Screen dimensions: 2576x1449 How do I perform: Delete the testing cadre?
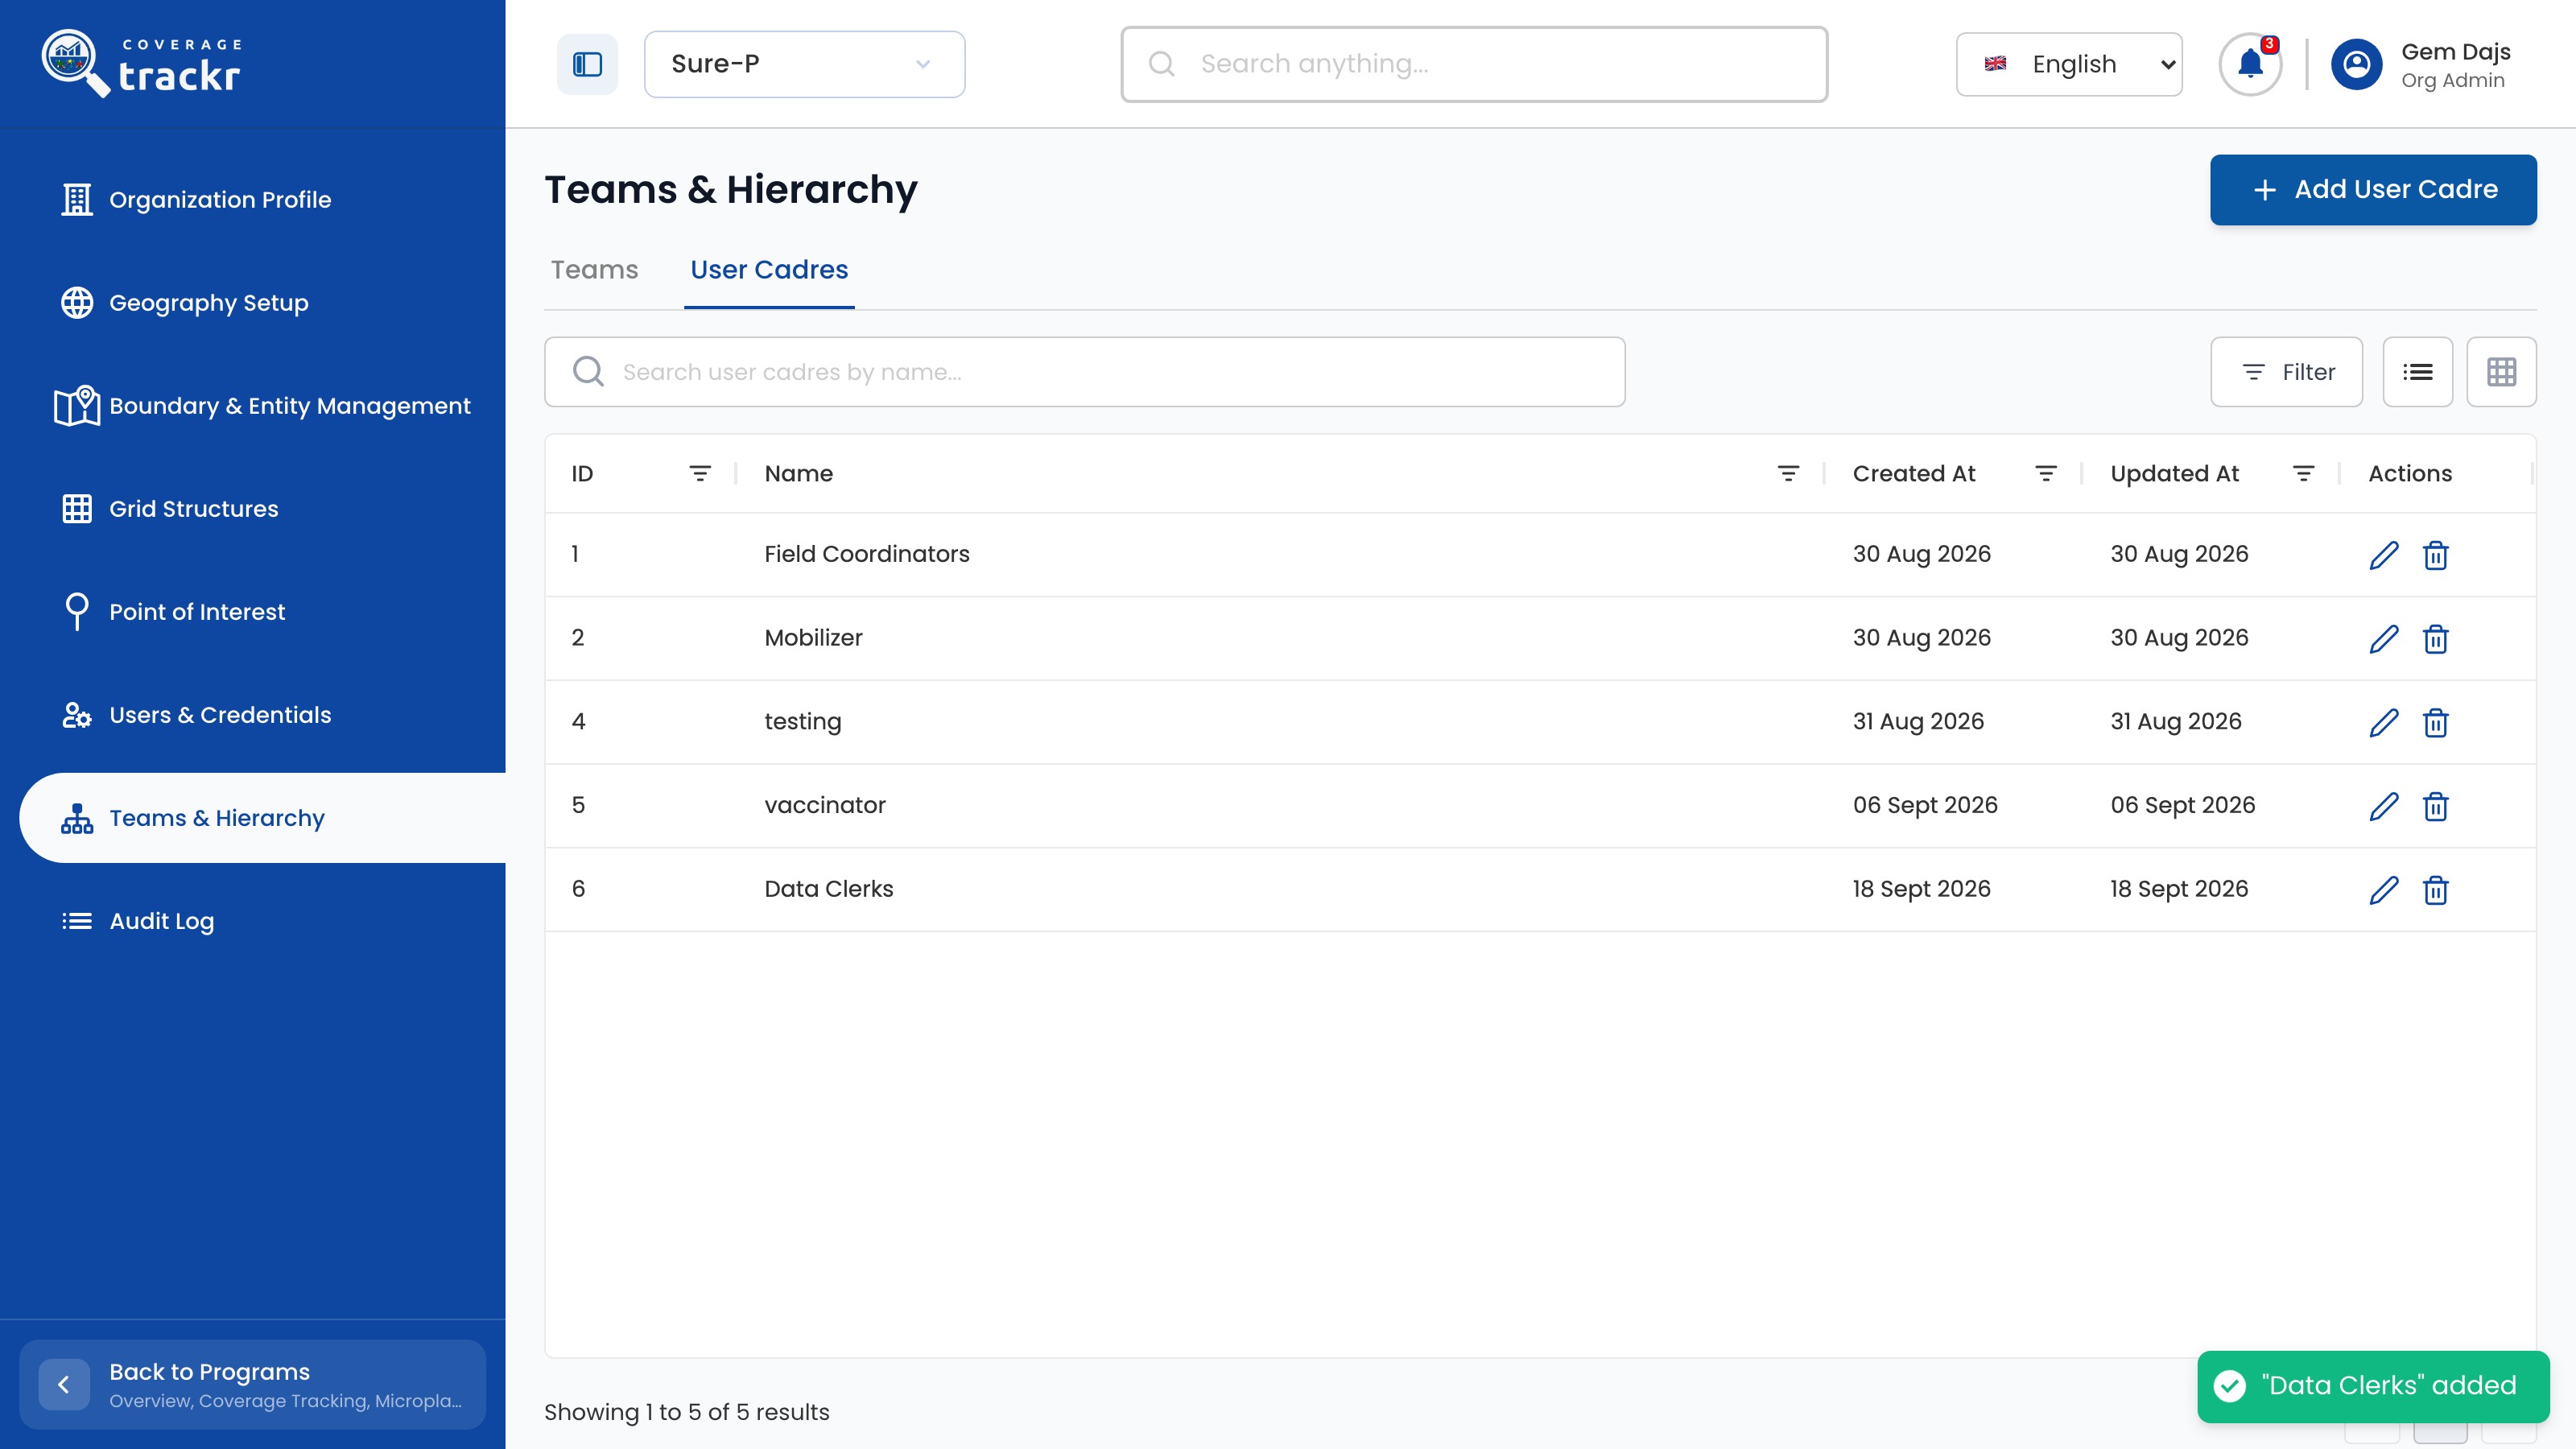coord(2435,722)
